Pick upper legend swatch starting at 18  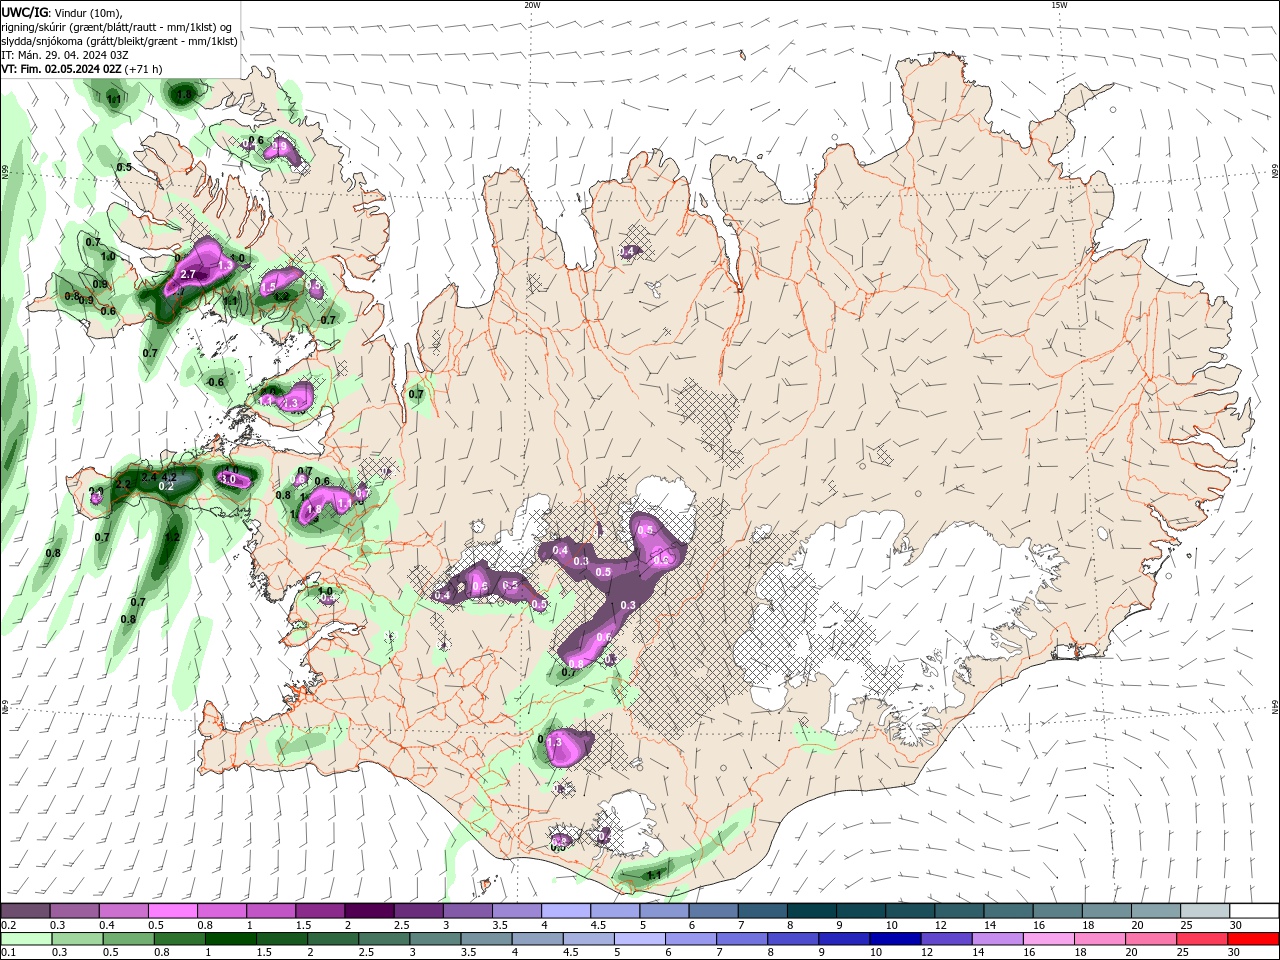click(1107, 911)
